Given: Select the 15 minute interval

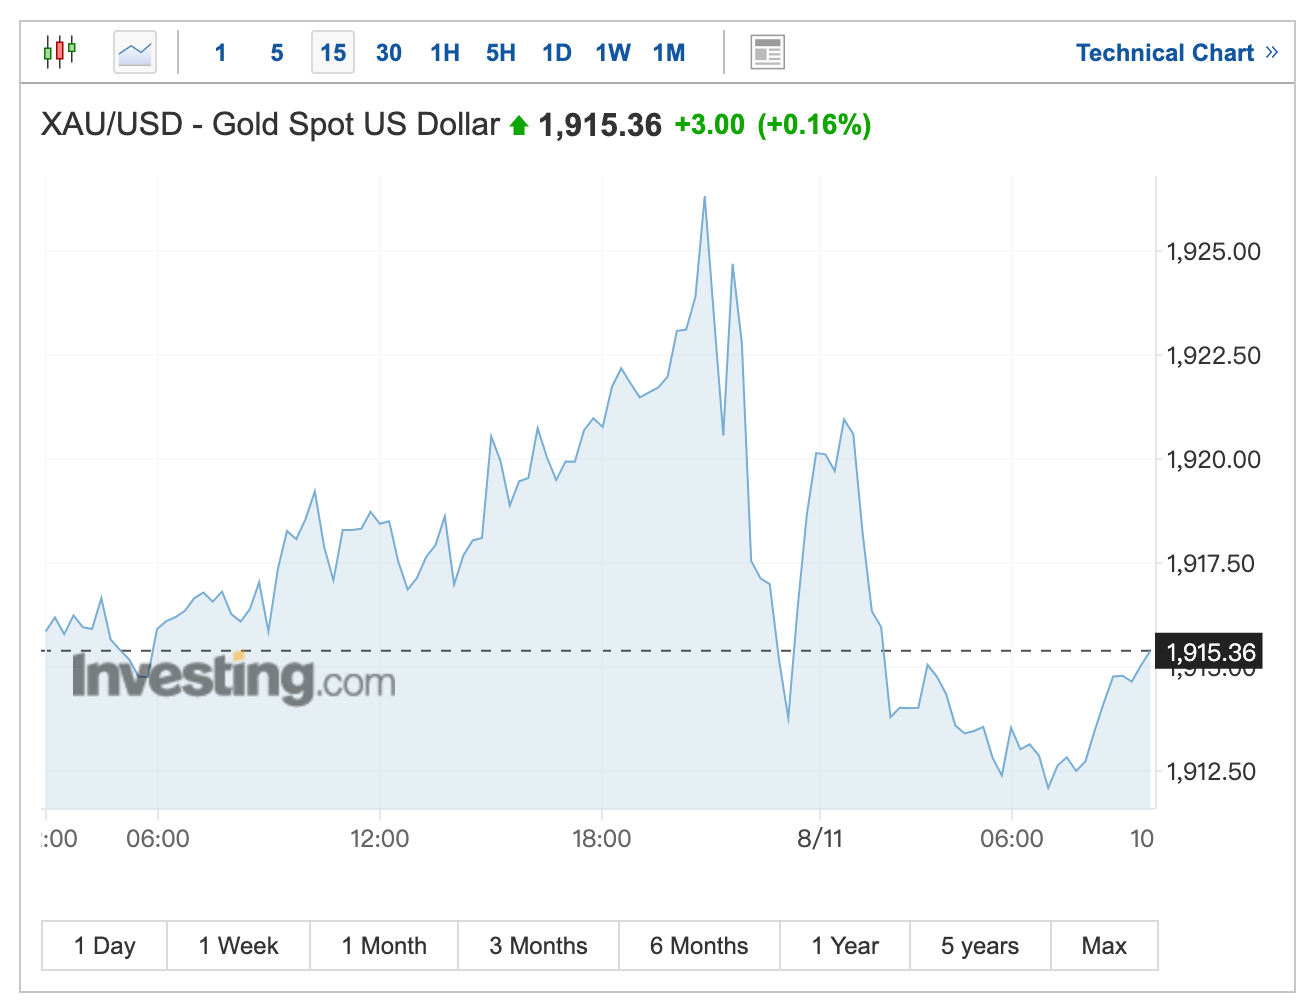Looking at the screenshot, I should coord(333,53).
